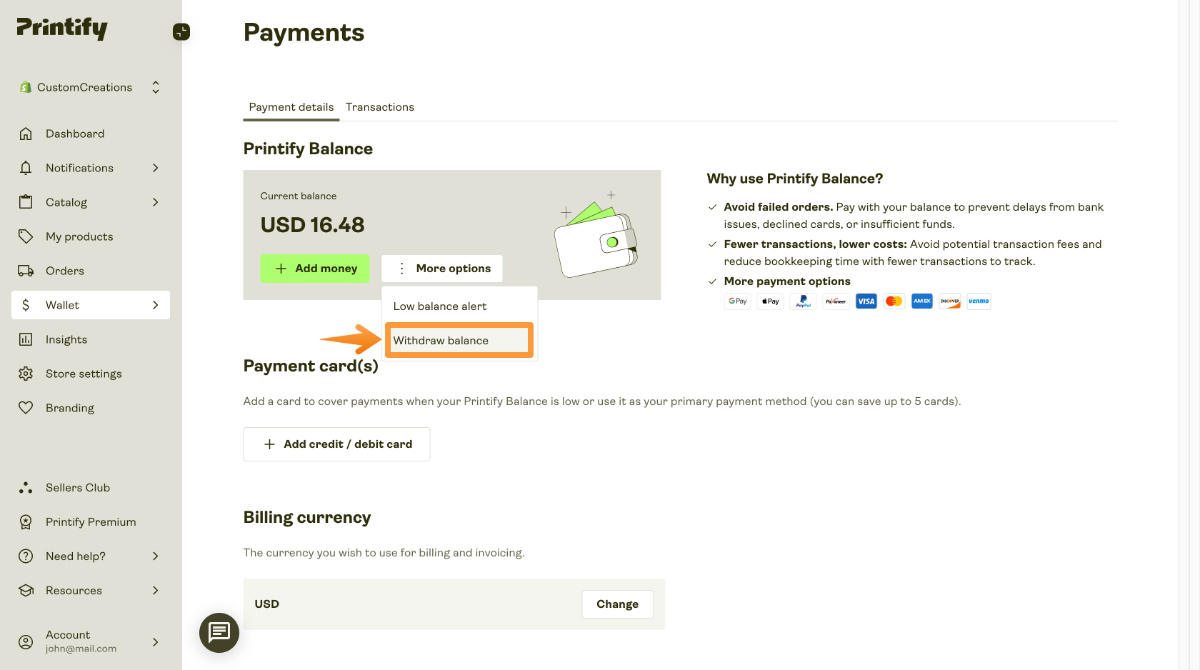1200x670 pixels.
Task: Click the Sellers Club icon
Action: point(25,487)
